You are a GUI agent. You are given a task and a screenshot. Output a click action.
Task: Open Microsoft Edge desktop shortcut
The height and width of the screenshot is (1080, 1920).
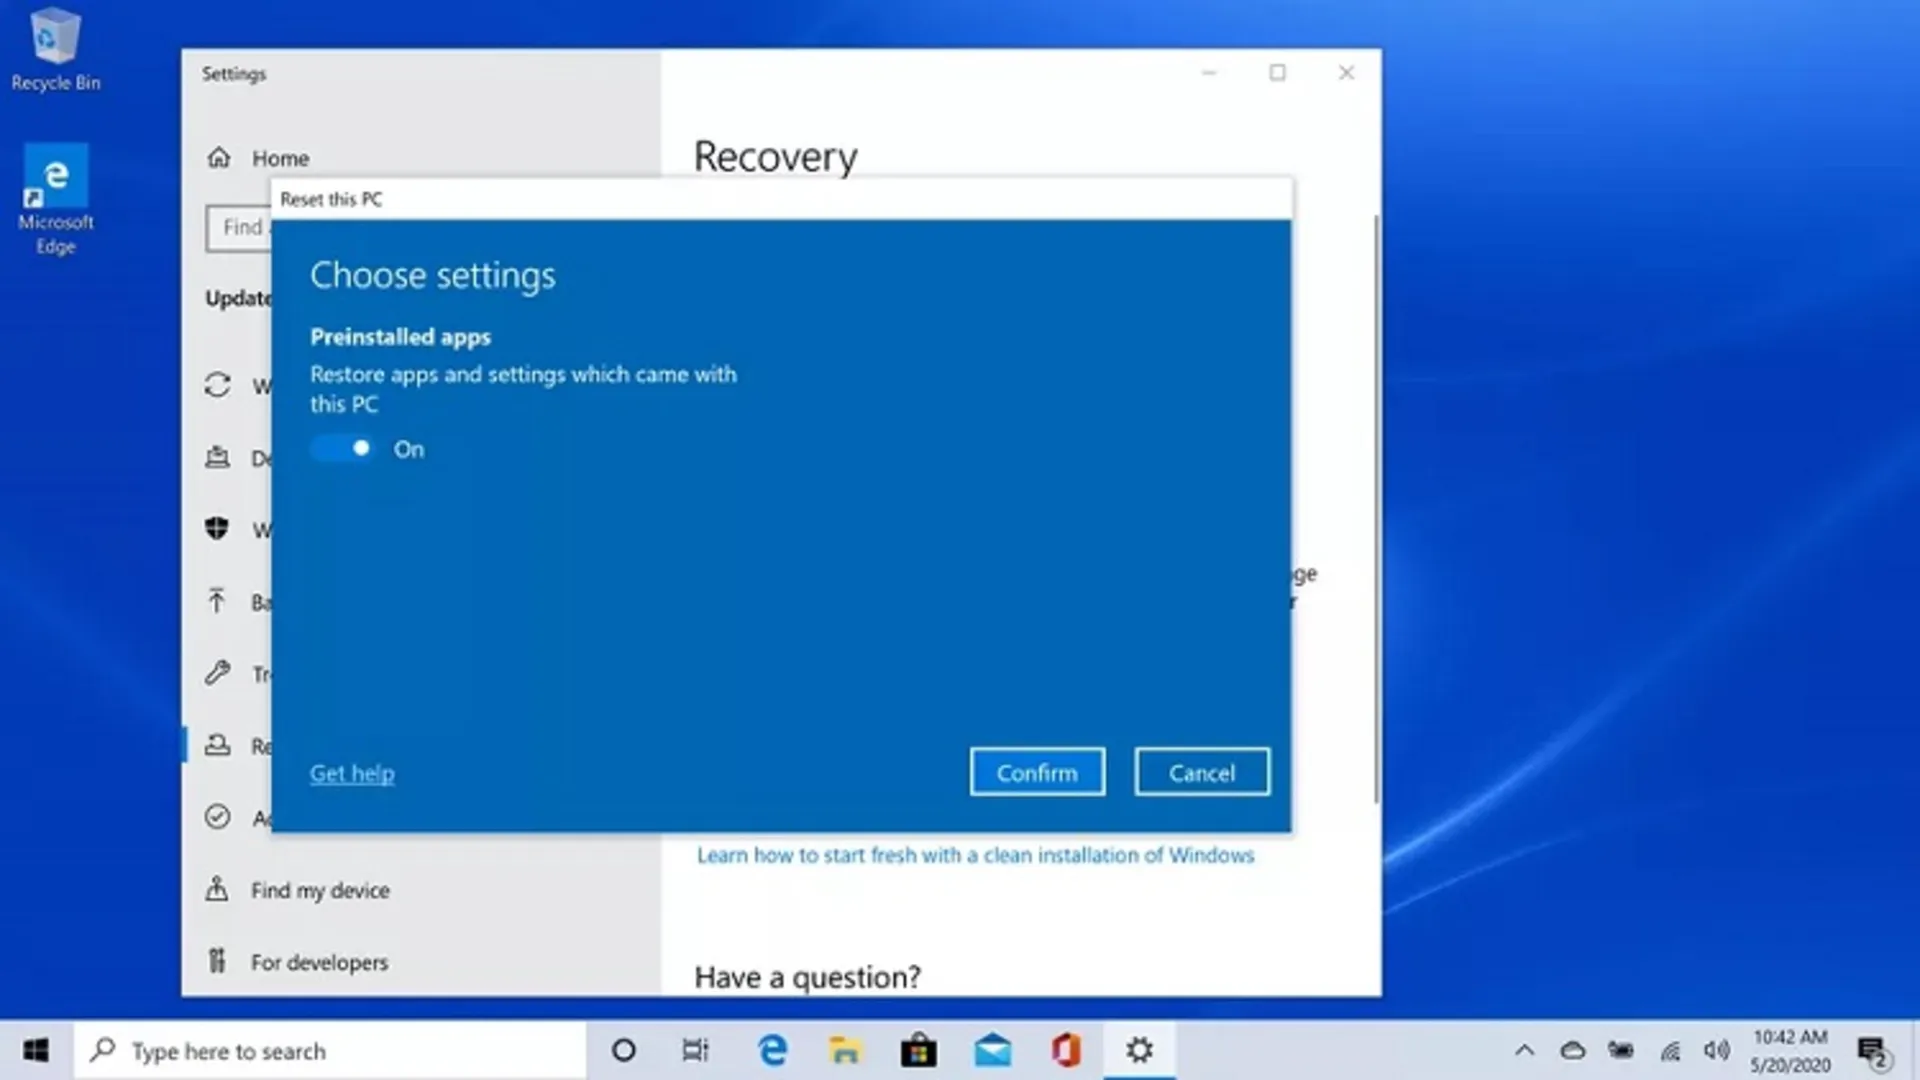pyautogui.click(x=56, y=199)
